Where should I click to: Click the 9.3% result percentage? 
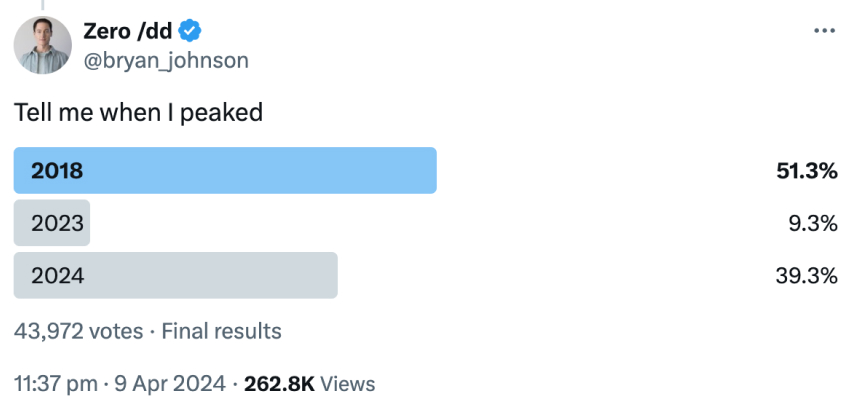pos(813,223)
